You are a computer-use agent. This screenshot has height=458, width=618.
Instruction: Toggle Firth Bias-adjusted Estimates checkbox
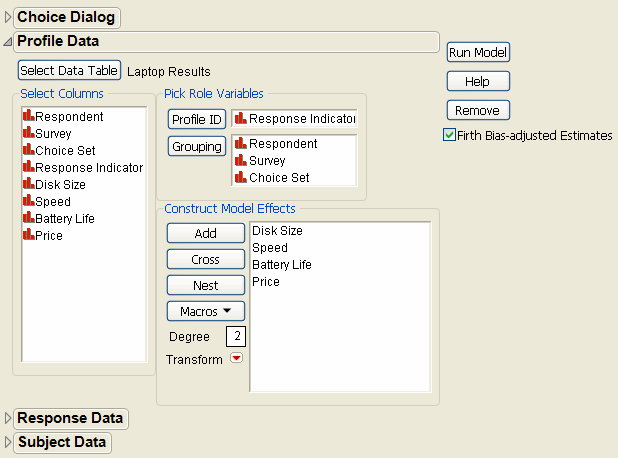coord(449,135)
